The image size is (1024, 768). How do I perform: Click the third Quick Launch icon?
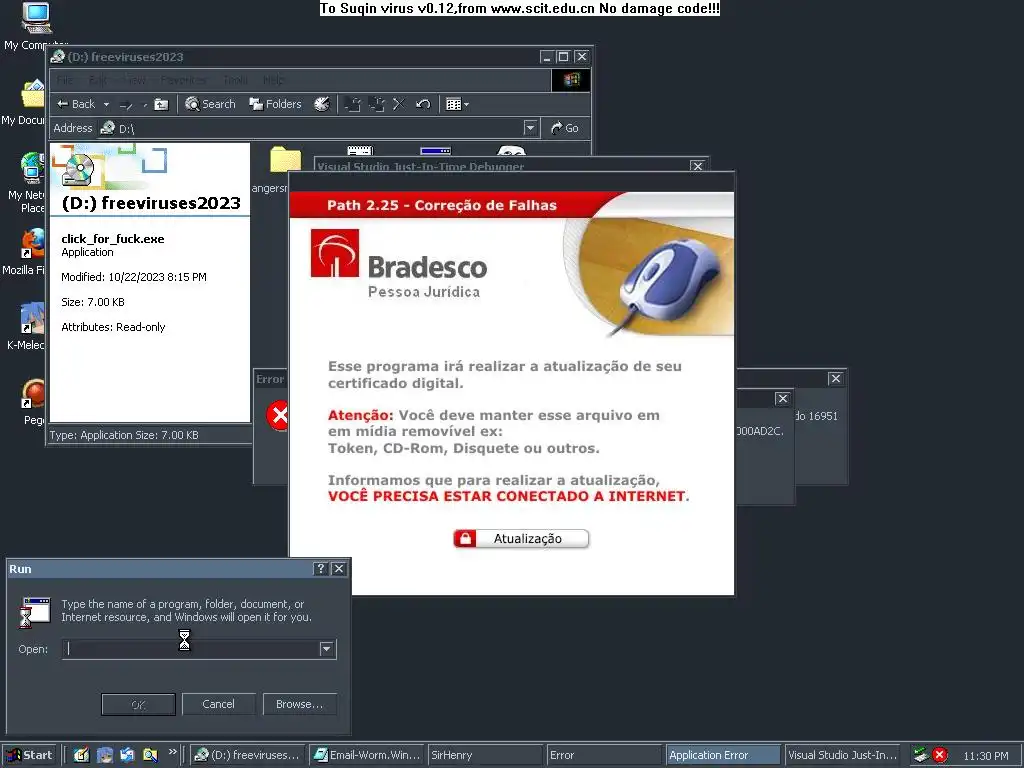[x=127, y=755]
